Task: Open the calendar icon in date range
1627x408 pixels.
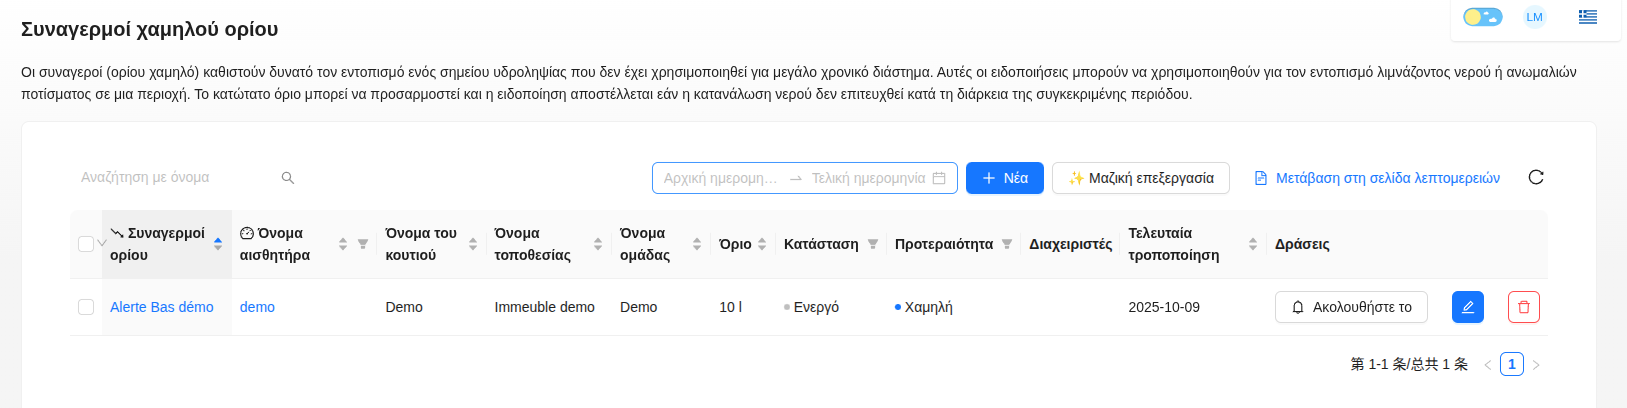Action: tap(939, 178)
